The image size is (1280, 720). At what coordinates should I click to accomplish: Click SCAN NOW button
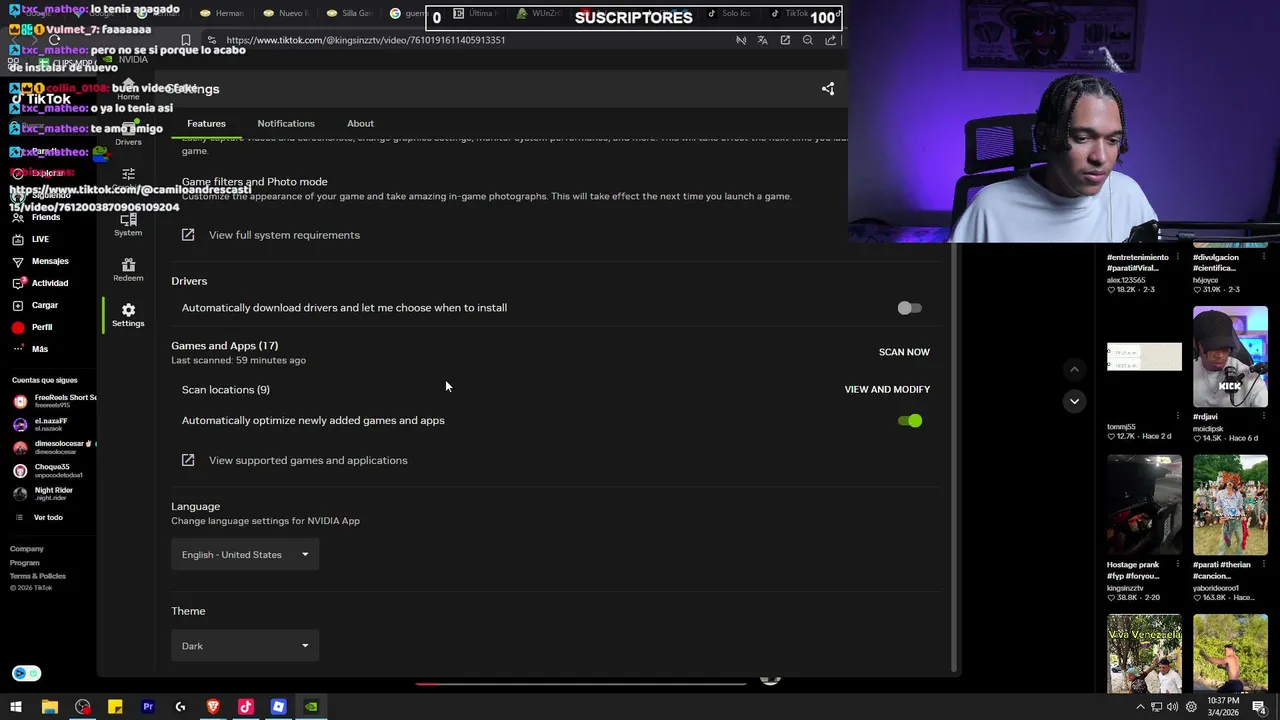click(x=904, y=352)
